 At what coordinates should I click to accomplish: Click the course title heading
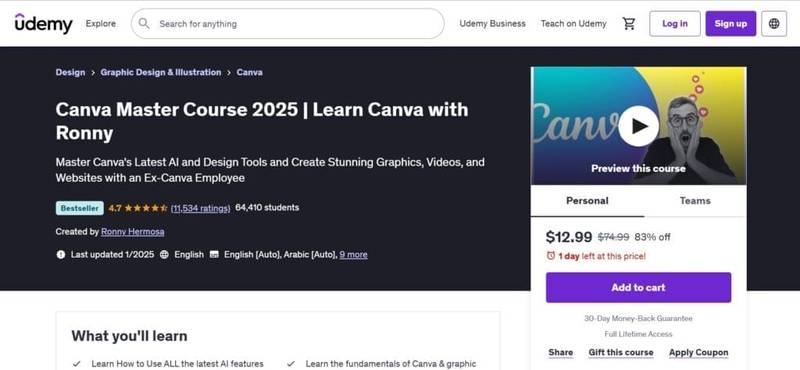coord(262,121)
